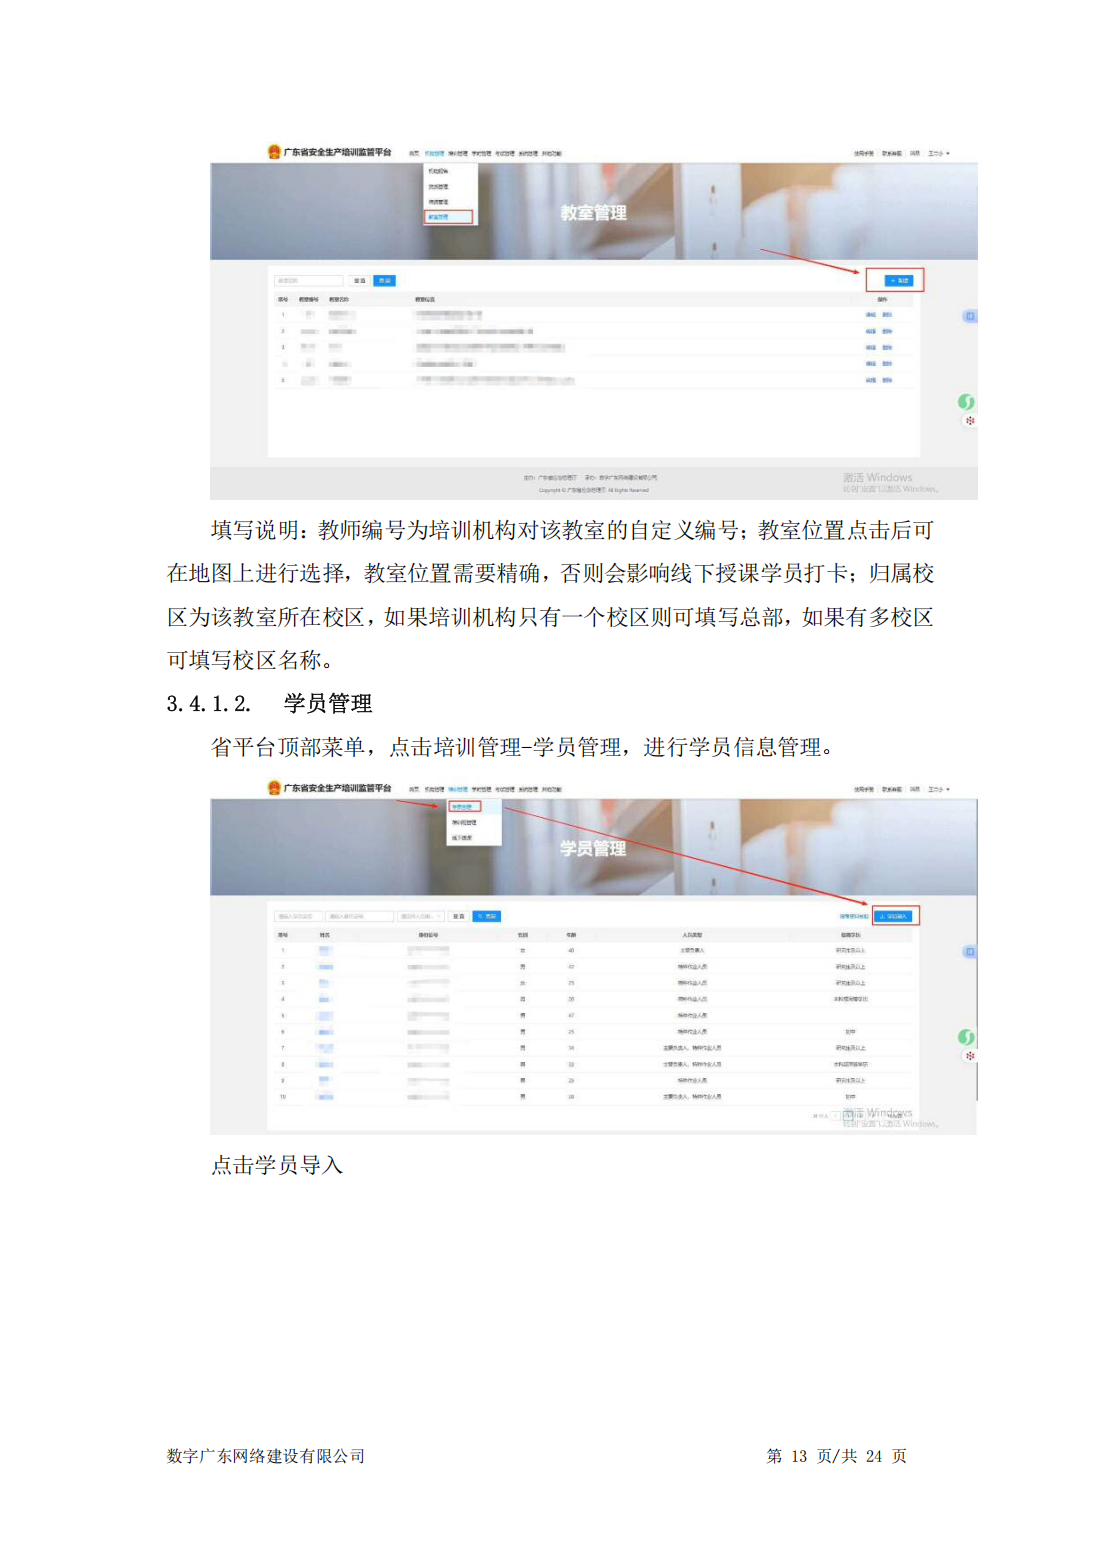The image size is (1102, 1559).
Task: Click the ID number search field
Action: [x=359, y=916]
